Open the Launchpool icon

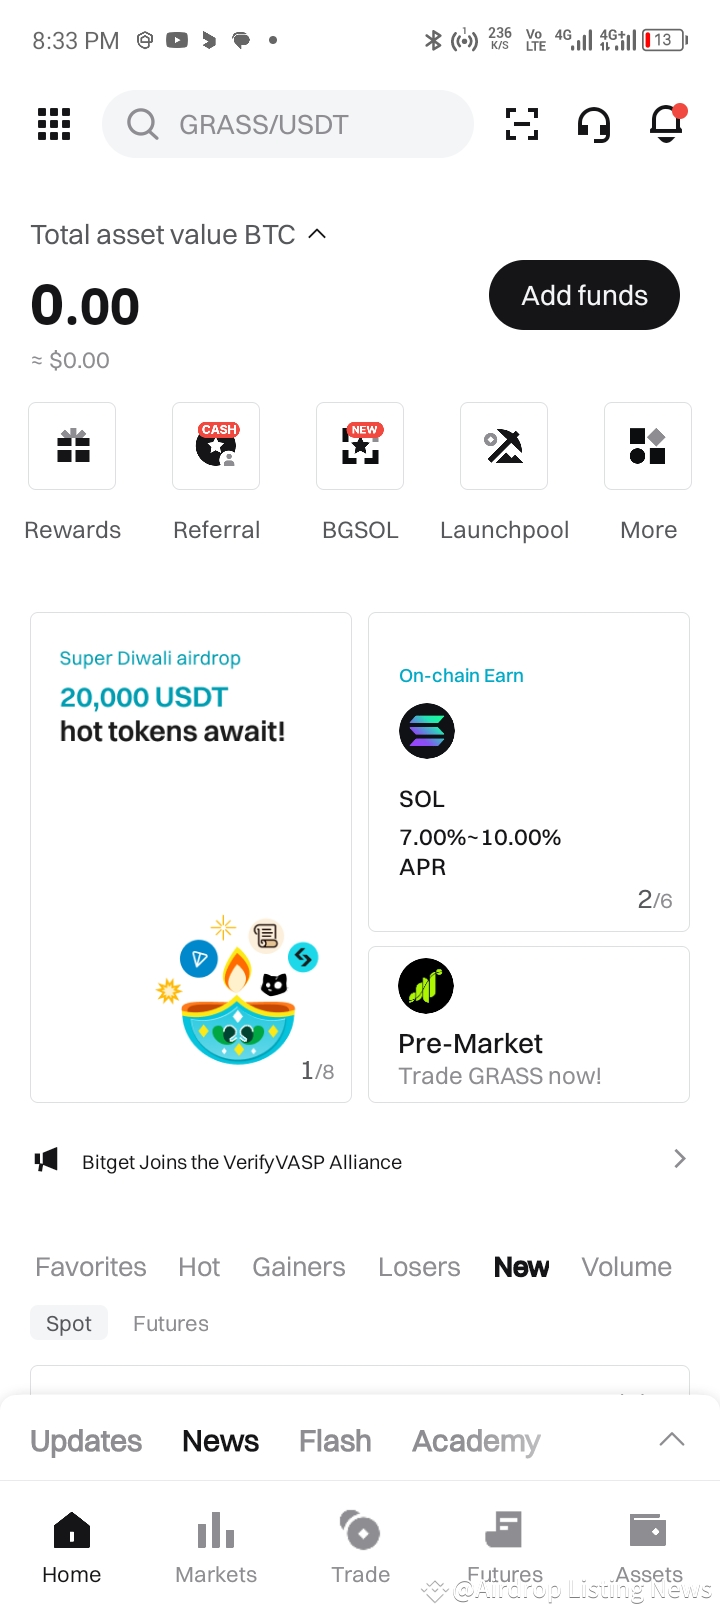tap(504, 446)
